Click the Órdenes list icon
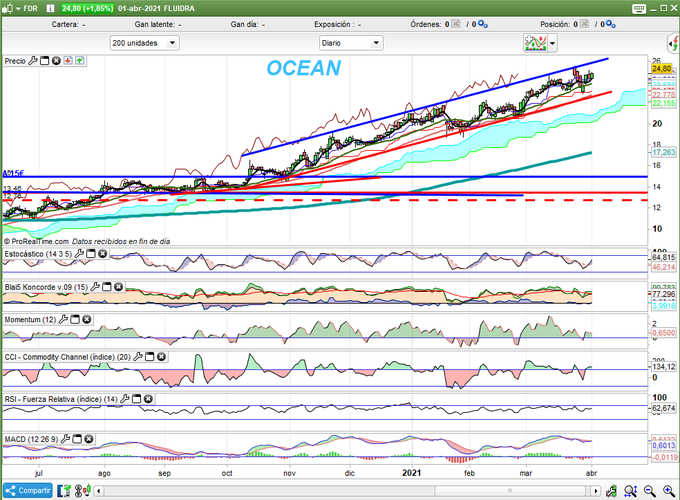680x500 pixels. click(x=456, y=24)
